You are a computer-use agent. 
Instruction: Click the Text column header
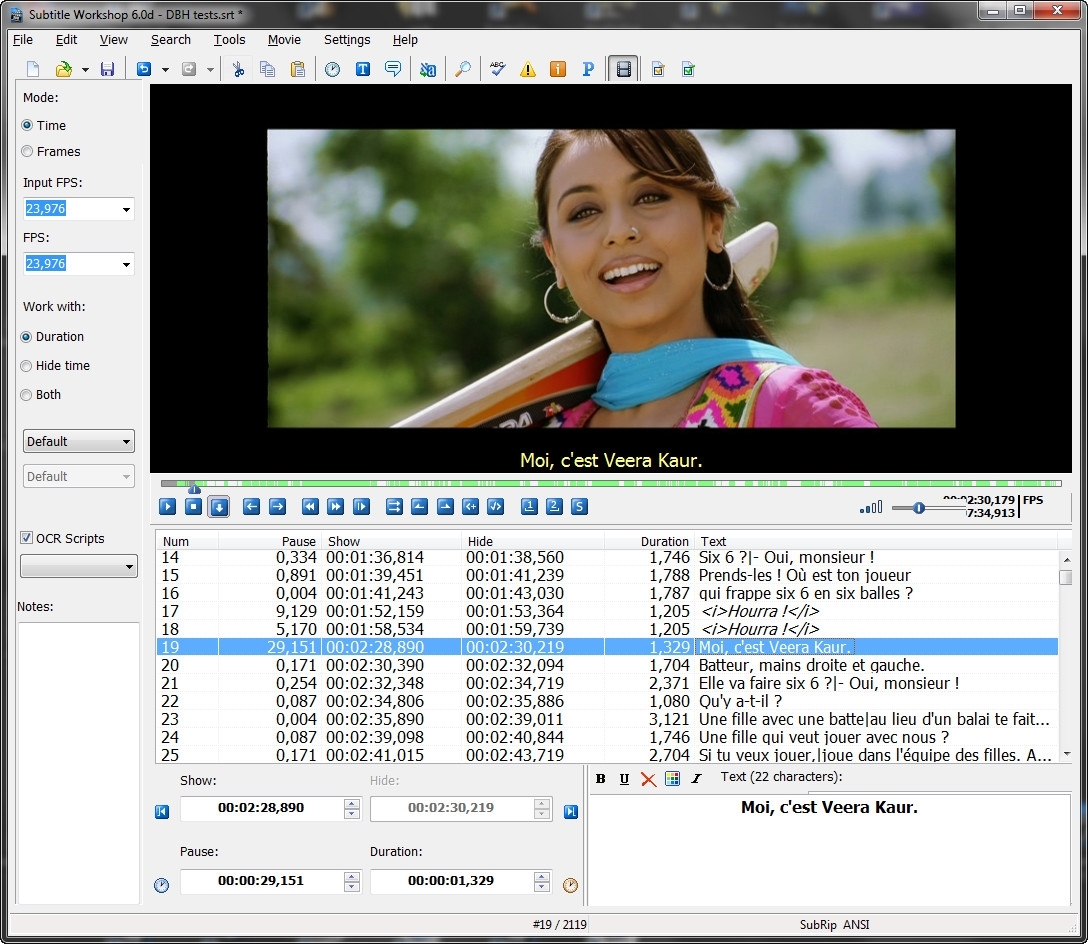pyautogui.click(x=876, y=541)
